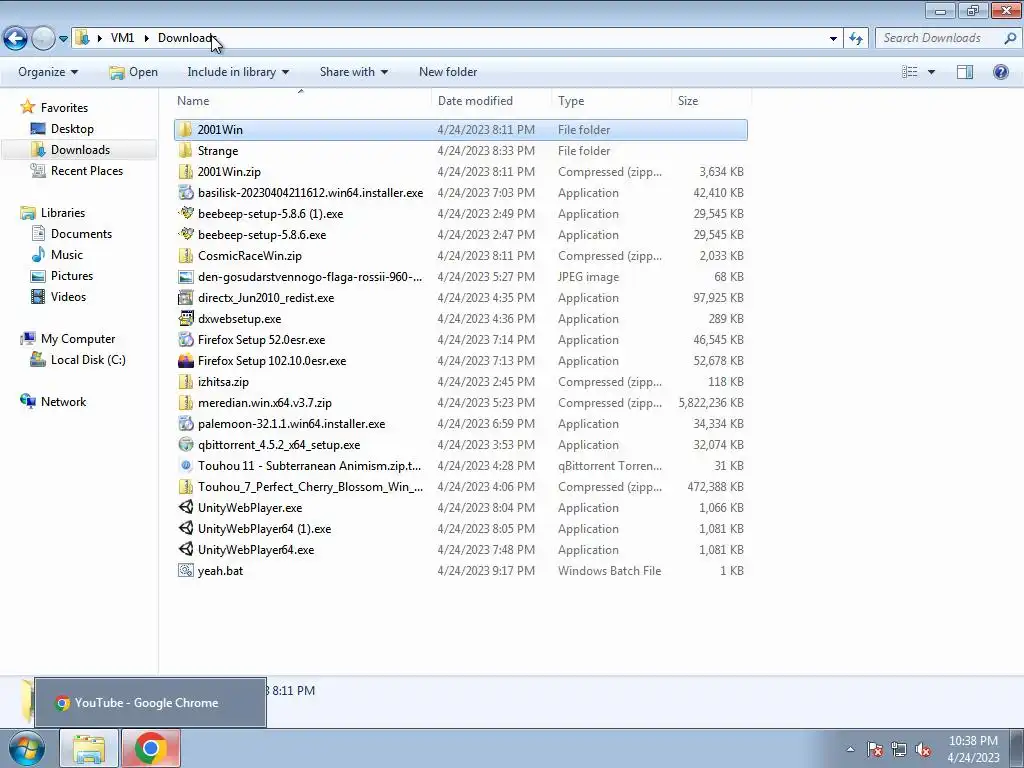Open the Documents library
Screen dimensions: 1024x768
coord(81,234)
